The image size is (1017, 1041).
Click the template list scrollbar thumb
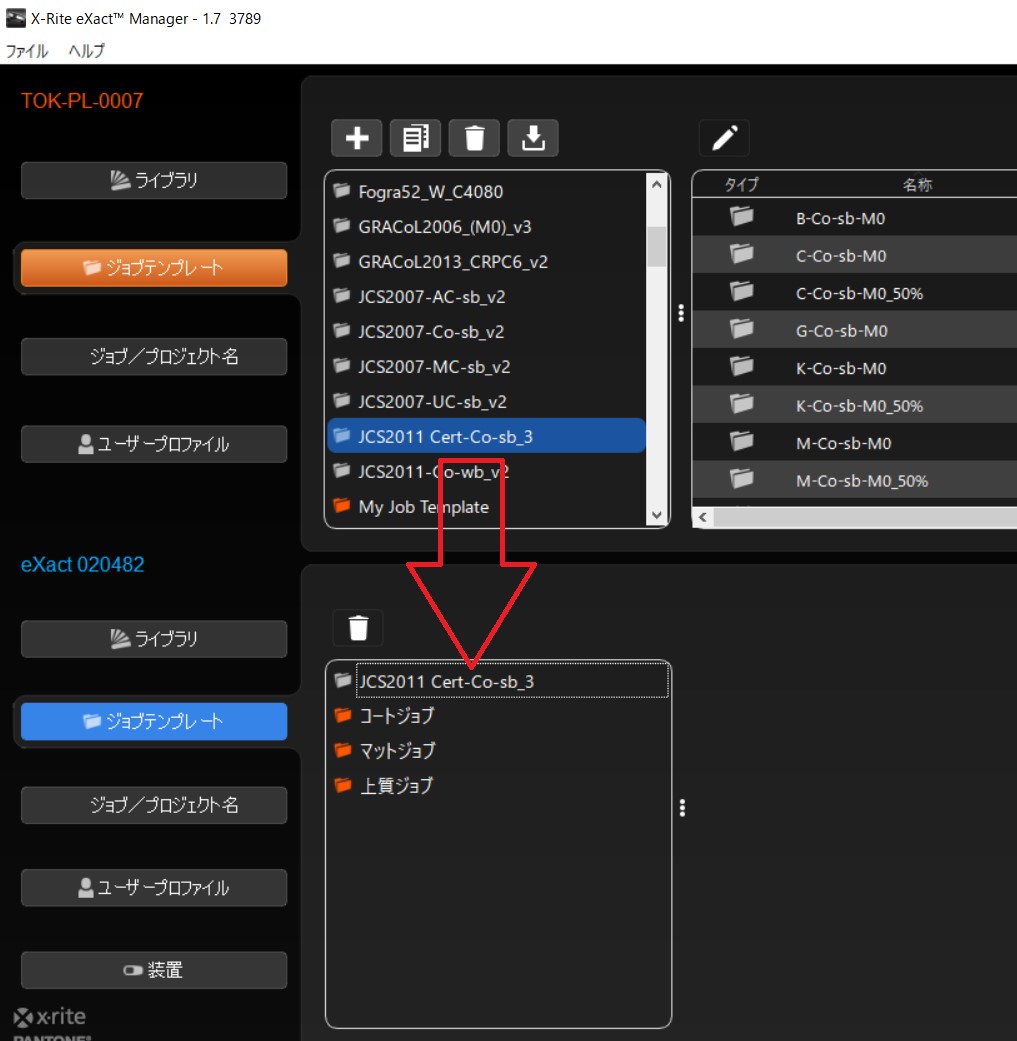657,246
